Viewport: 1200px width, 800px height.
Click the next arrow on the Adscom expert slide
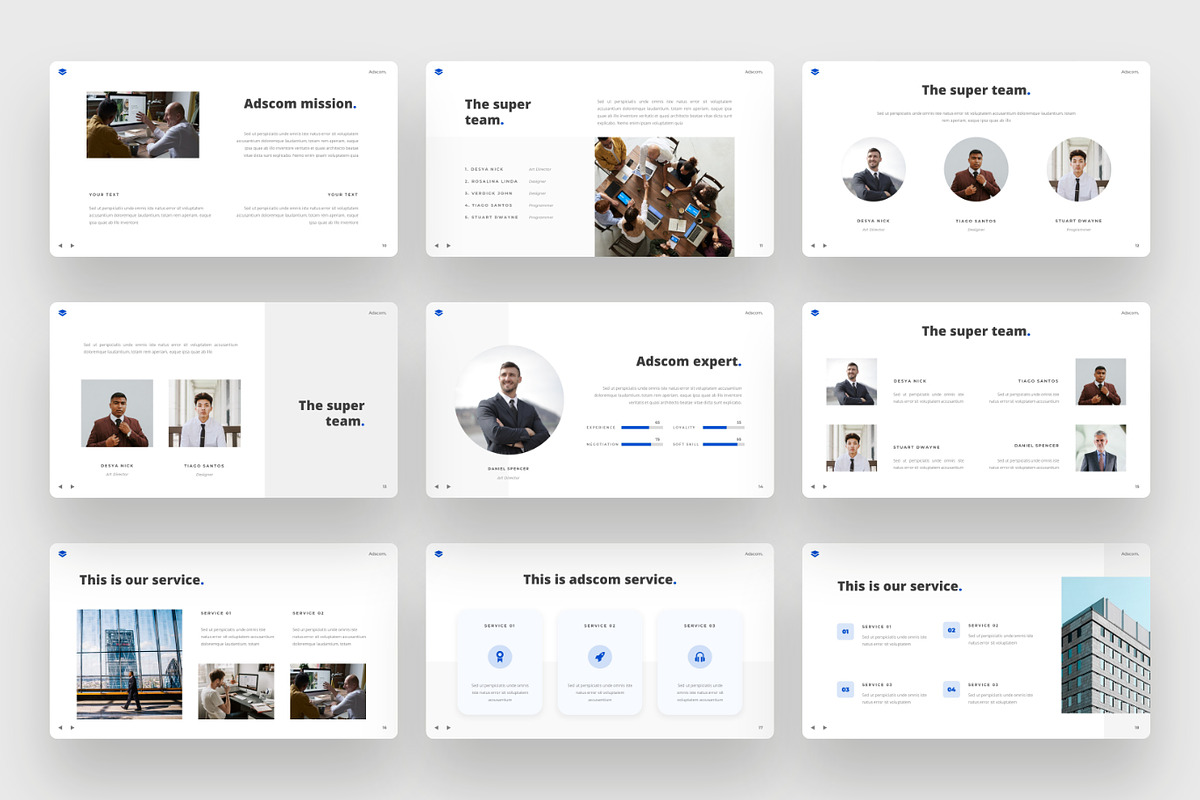(x=448, y=486)
